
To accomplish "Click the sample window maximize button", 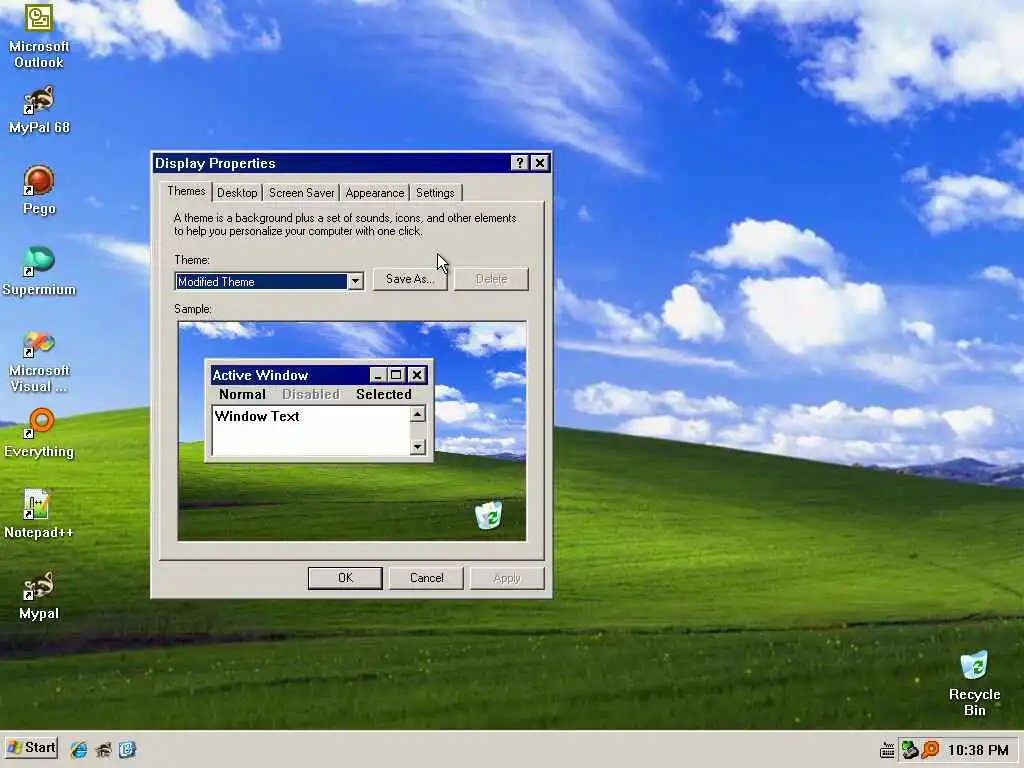I will 396,375.
